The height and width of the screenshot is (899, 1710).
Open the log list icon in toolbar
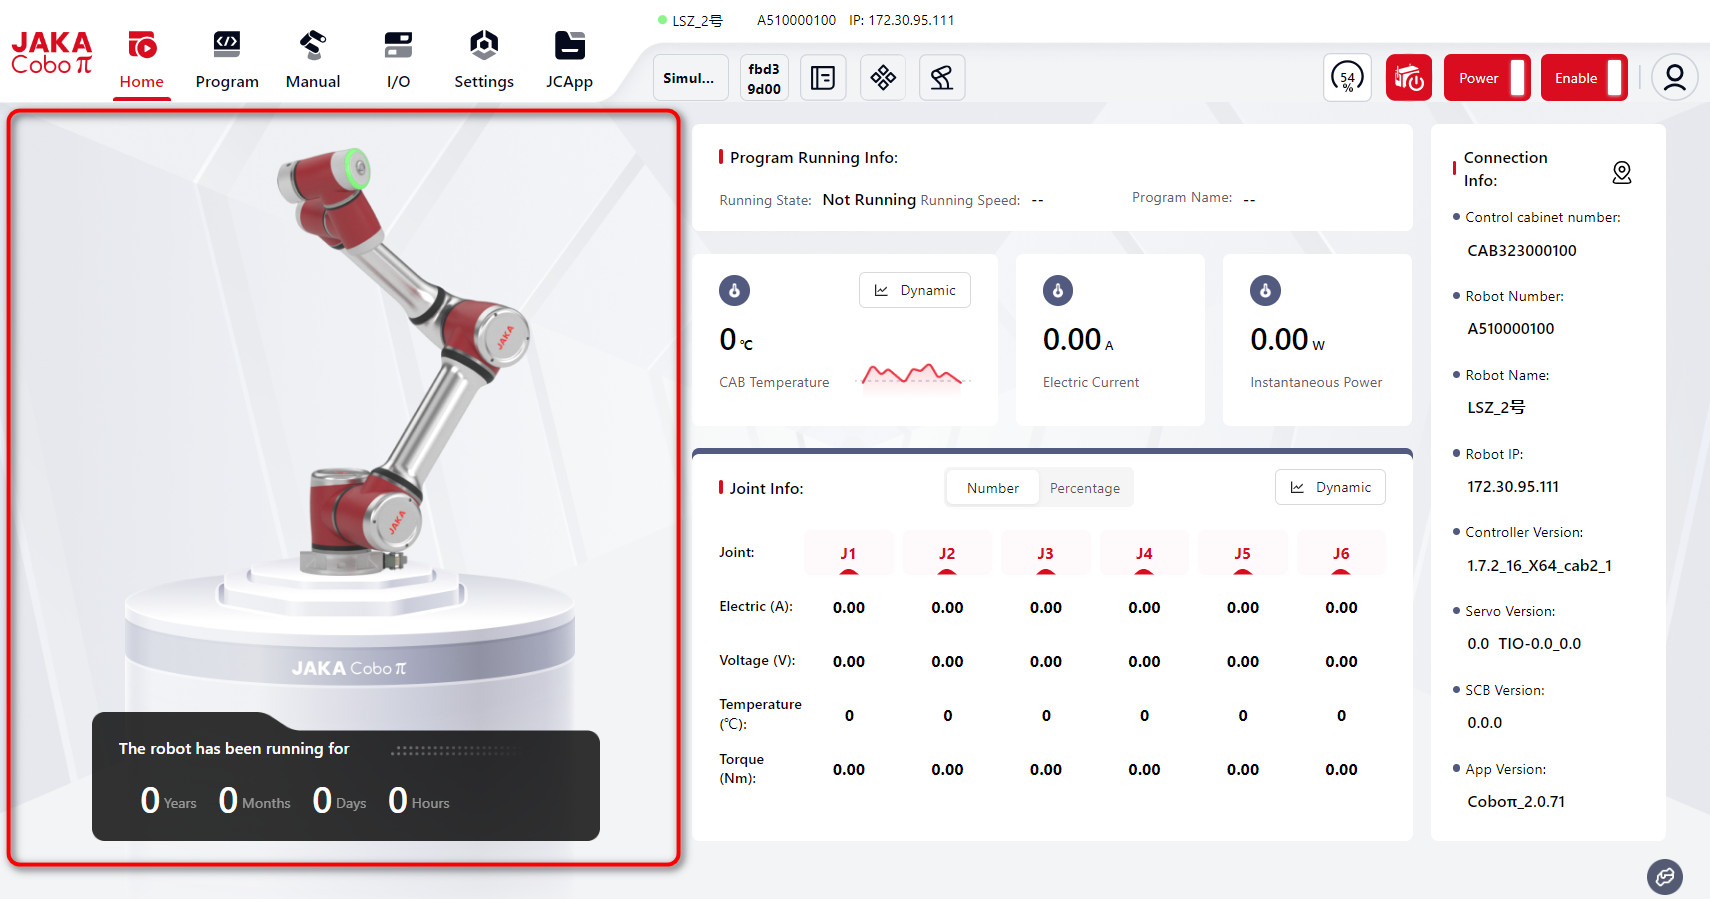coord(822,78)
